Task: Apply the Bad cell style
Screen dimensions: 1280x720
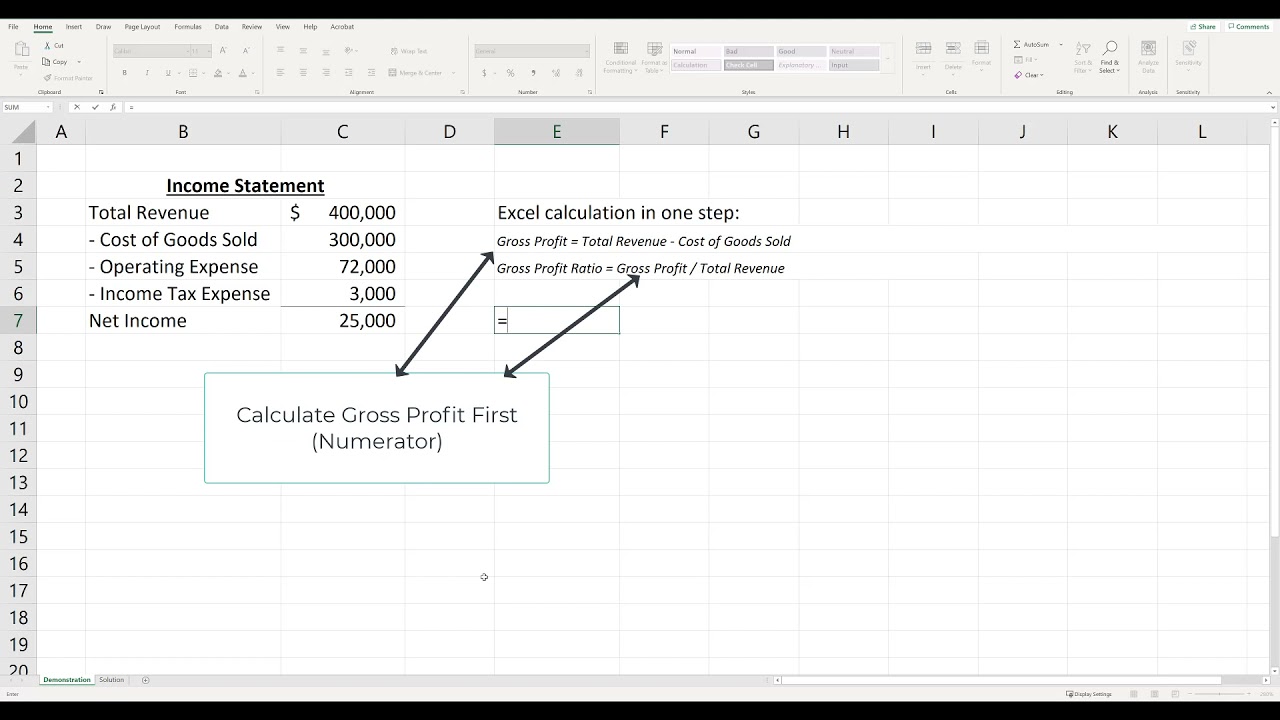Action: pos(748,51)
